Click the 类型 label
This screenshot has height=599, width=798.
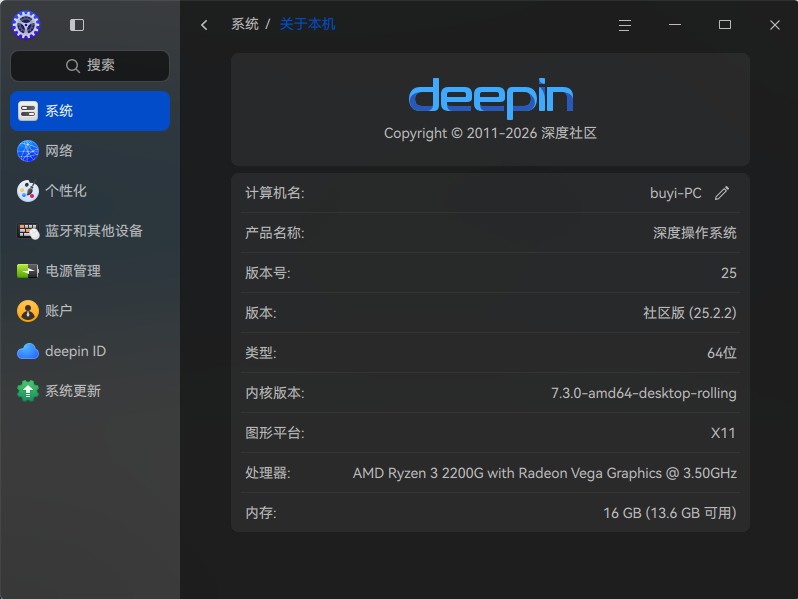point(261,353)
